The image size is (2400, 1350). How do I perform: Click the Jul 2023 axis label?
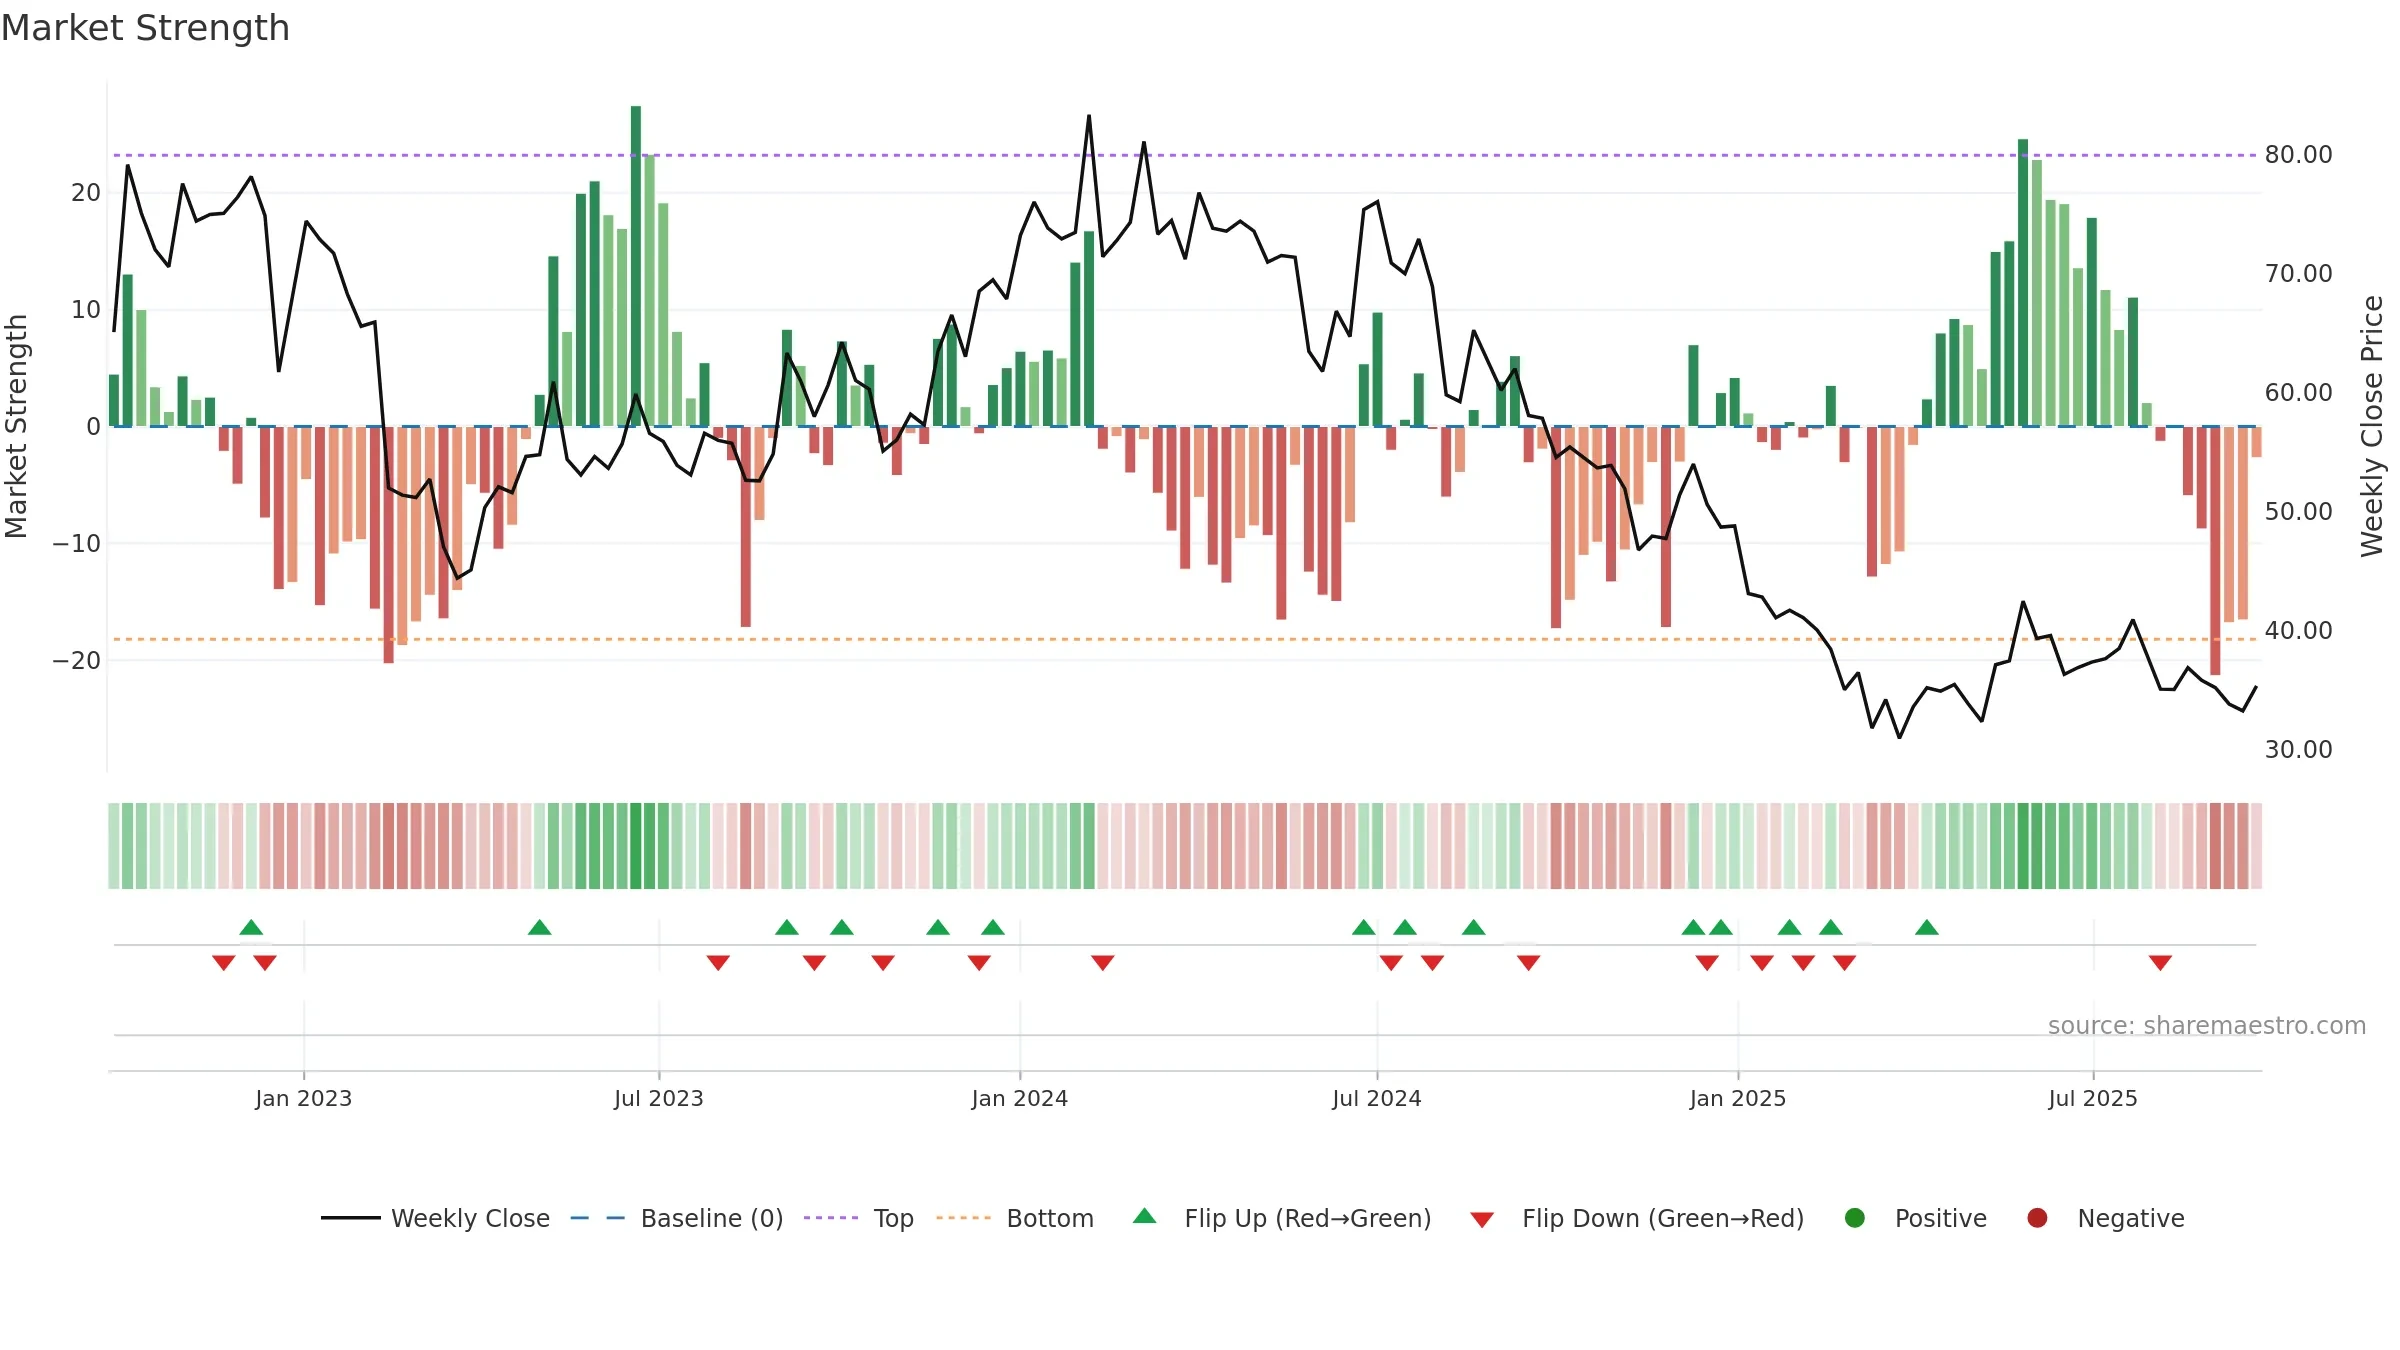tap(659, 1098)
